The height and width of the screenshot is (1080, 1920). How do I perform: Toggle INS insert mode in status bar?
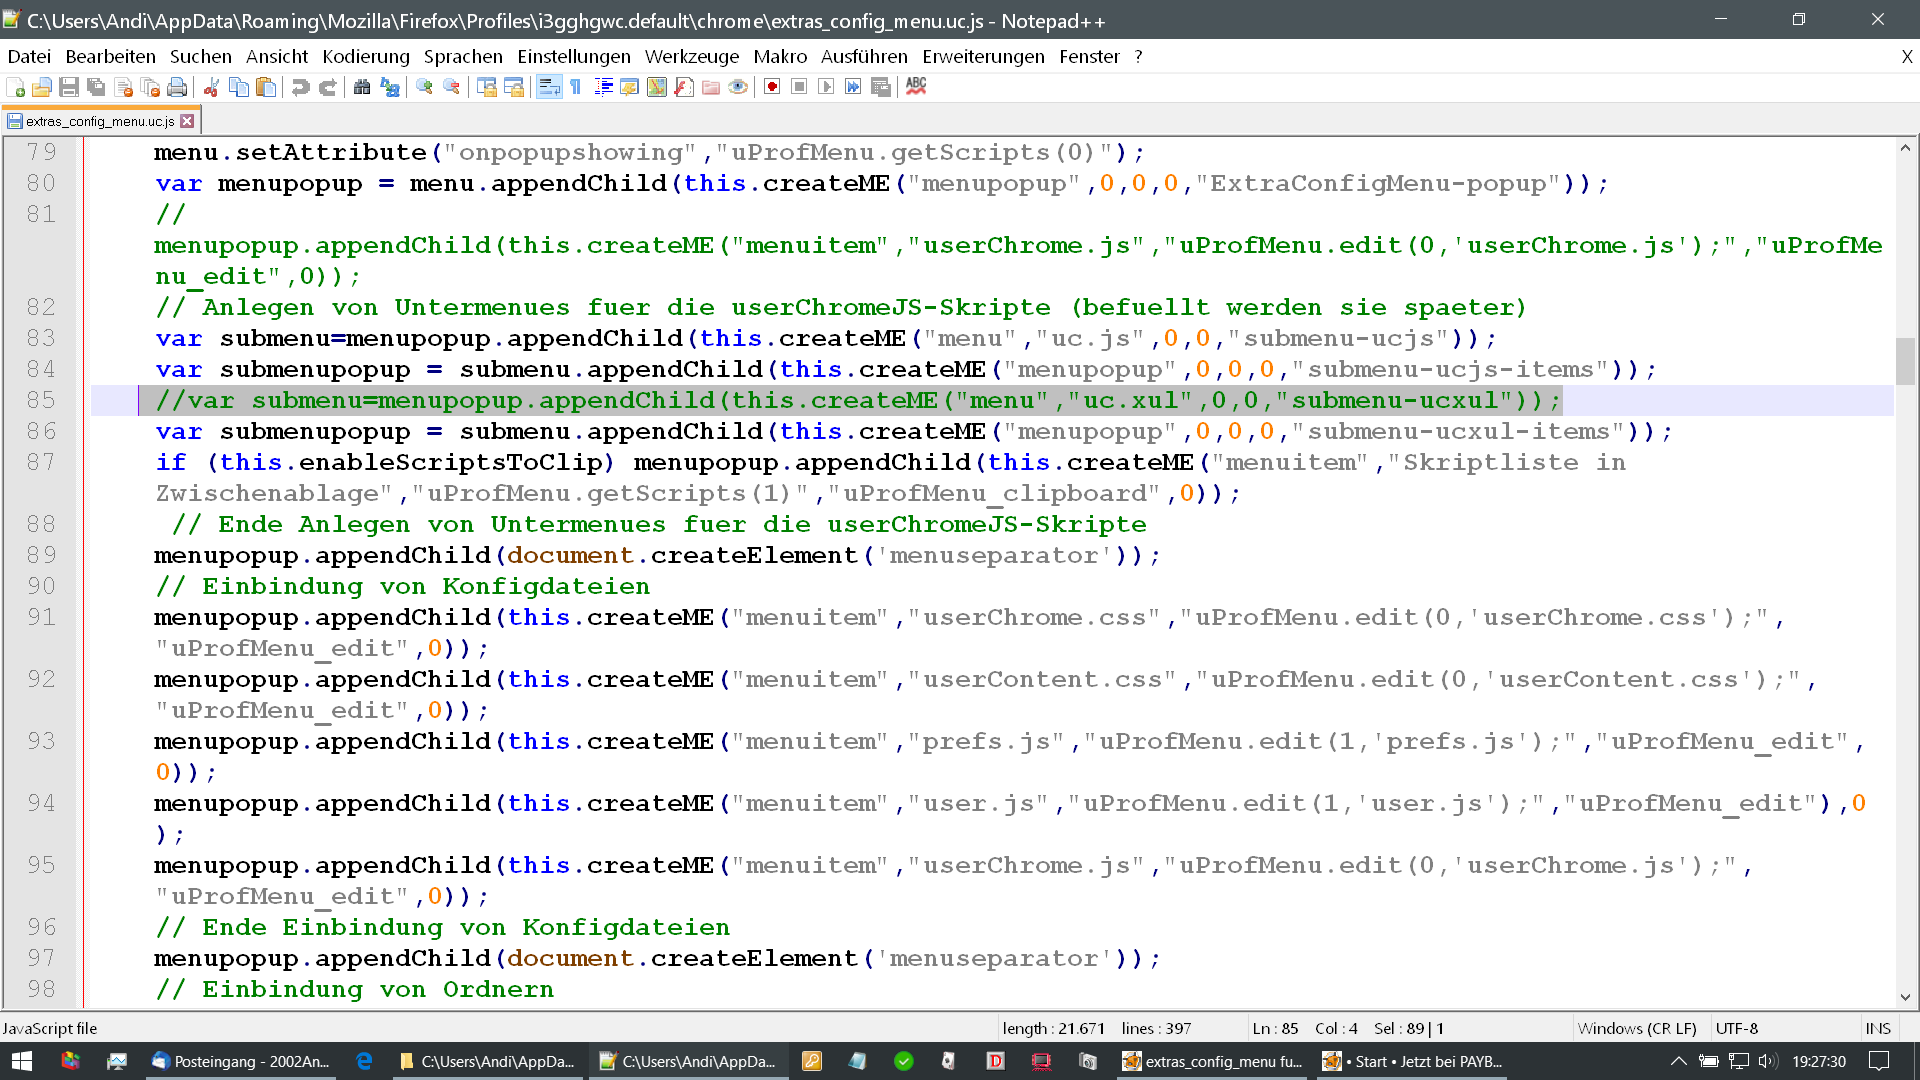pos(1877,1028)
